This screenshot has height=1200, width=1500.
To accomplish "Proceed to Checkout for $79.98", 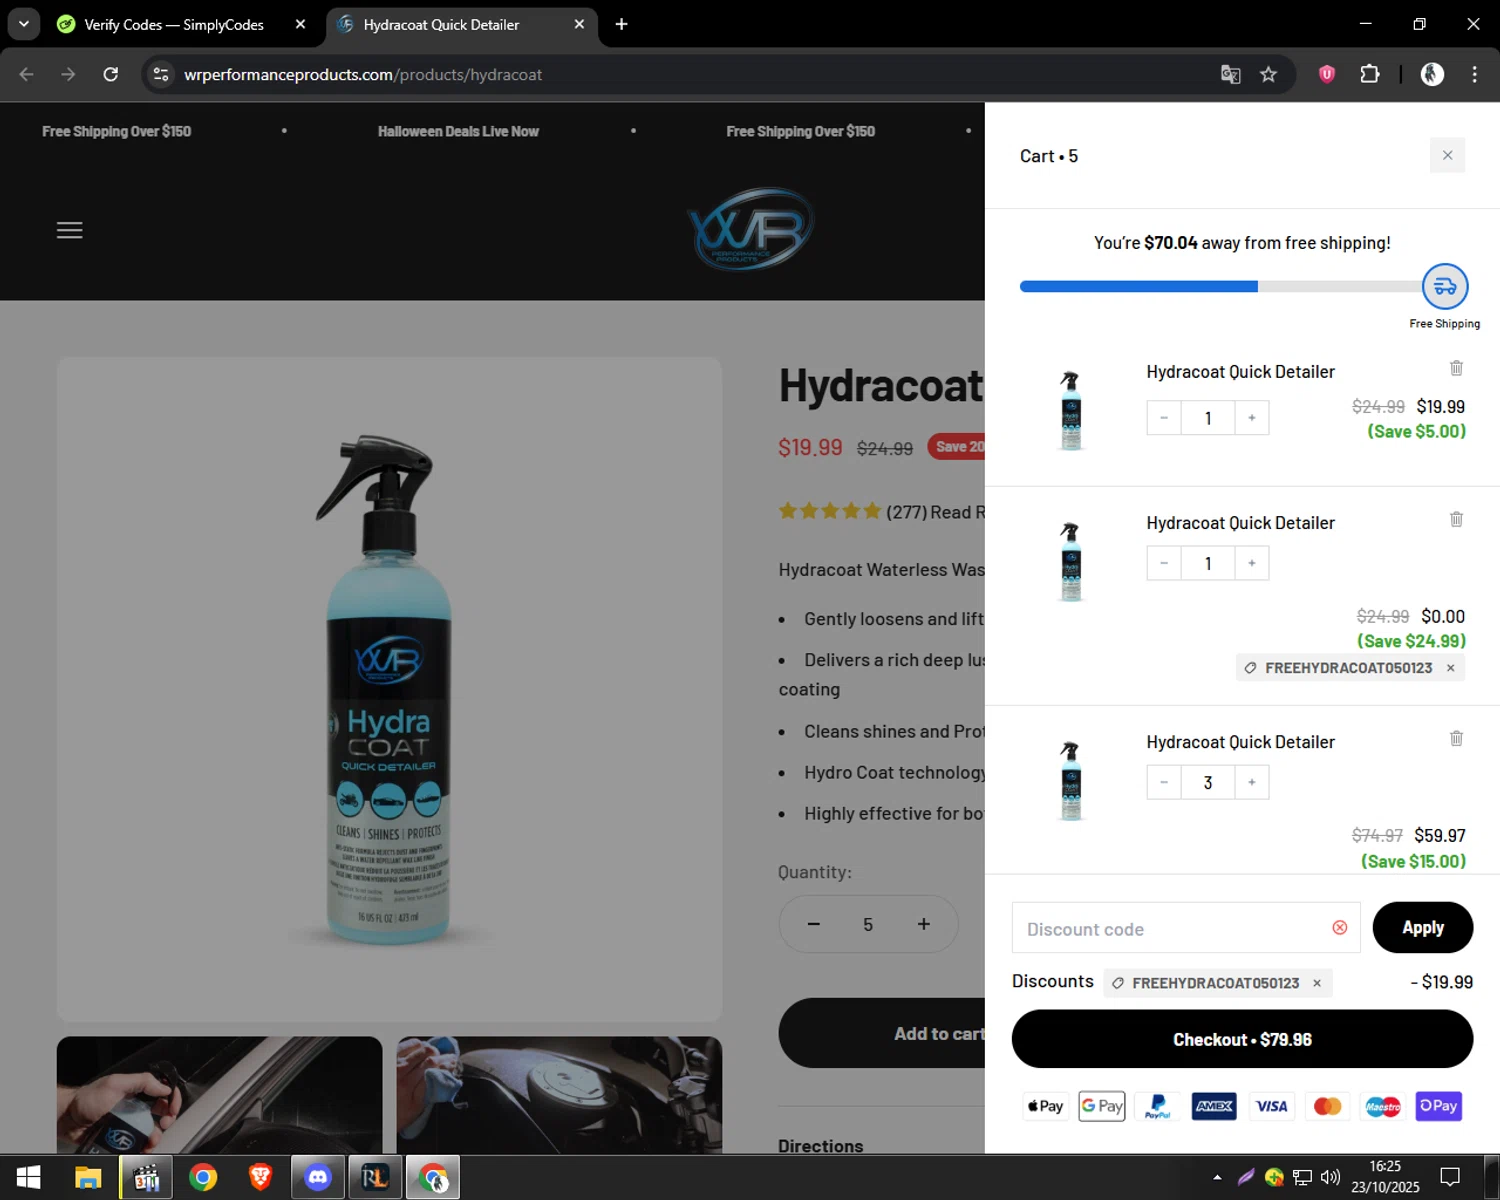I will coord(1242,1039).
